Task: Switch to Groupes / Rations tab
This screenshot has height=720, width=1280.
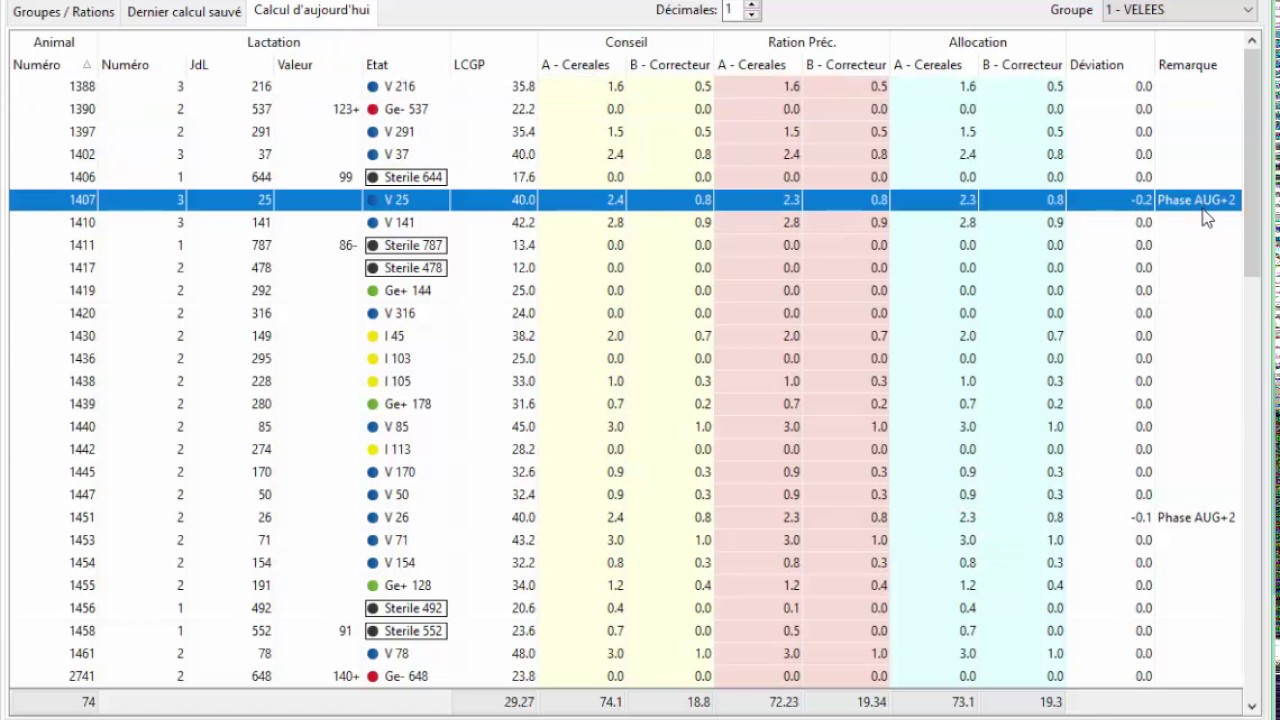Action: point(64,12)
